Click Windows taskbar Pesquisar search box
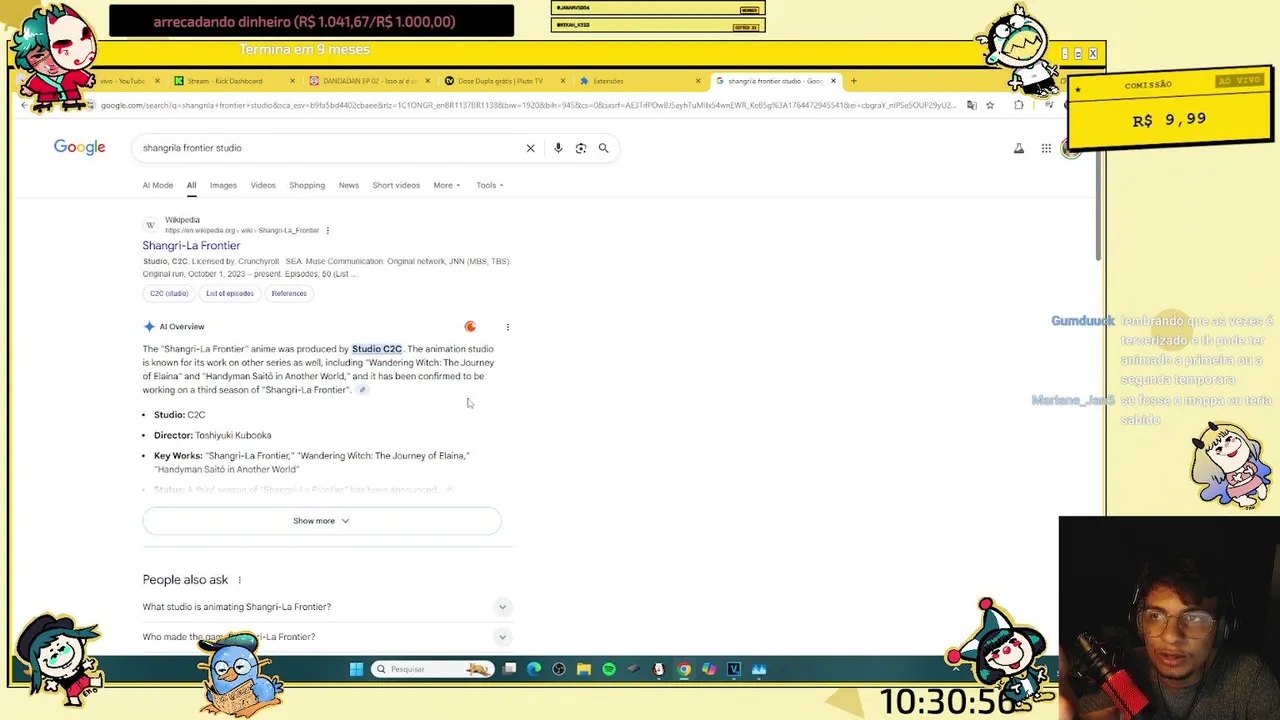Image resolution: width=1280 pixels, height=720 pixels. coord(432,669)
